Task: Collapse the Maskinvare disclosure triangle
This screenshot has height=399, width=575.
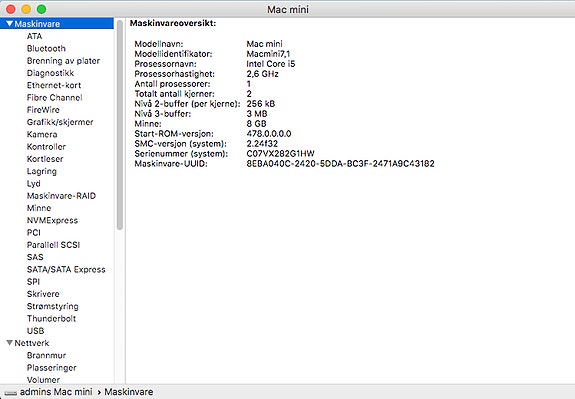Action: point(10,24)
